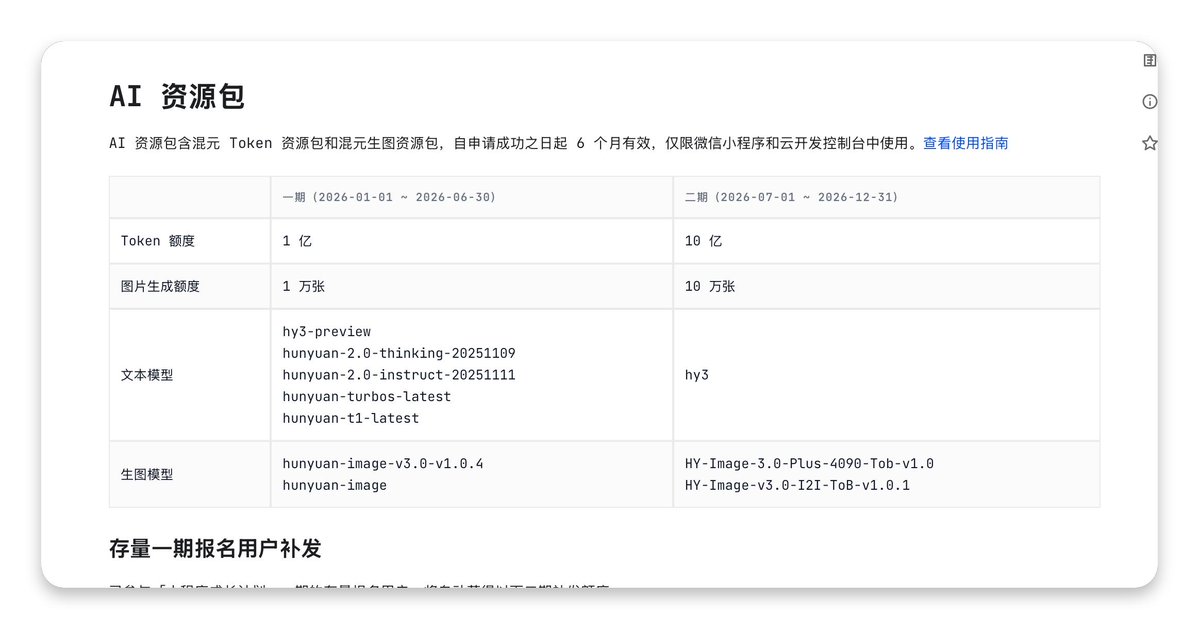
Task: Click hunyuan-2.0-thinking-20251109 model name
Action: 398,353
